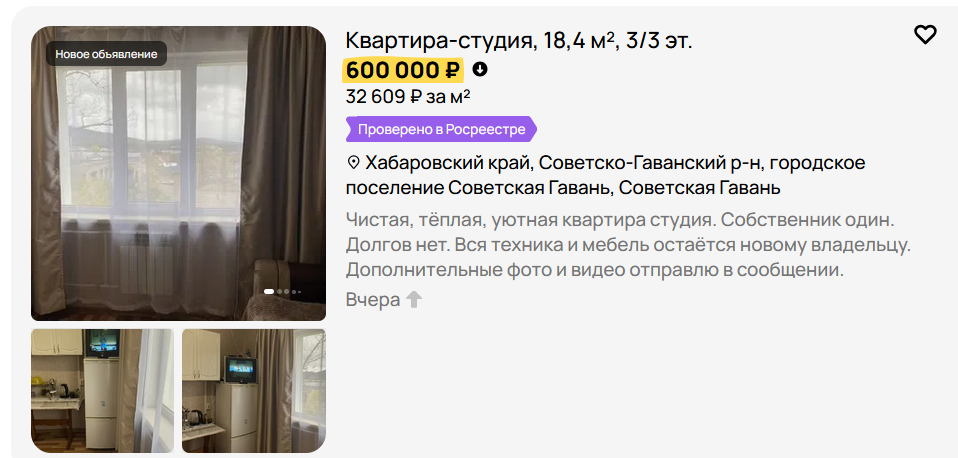Click the price drop arrow icon
This screenshot has height=458, width=958.
pyautogui.click(x=480, y=69)
